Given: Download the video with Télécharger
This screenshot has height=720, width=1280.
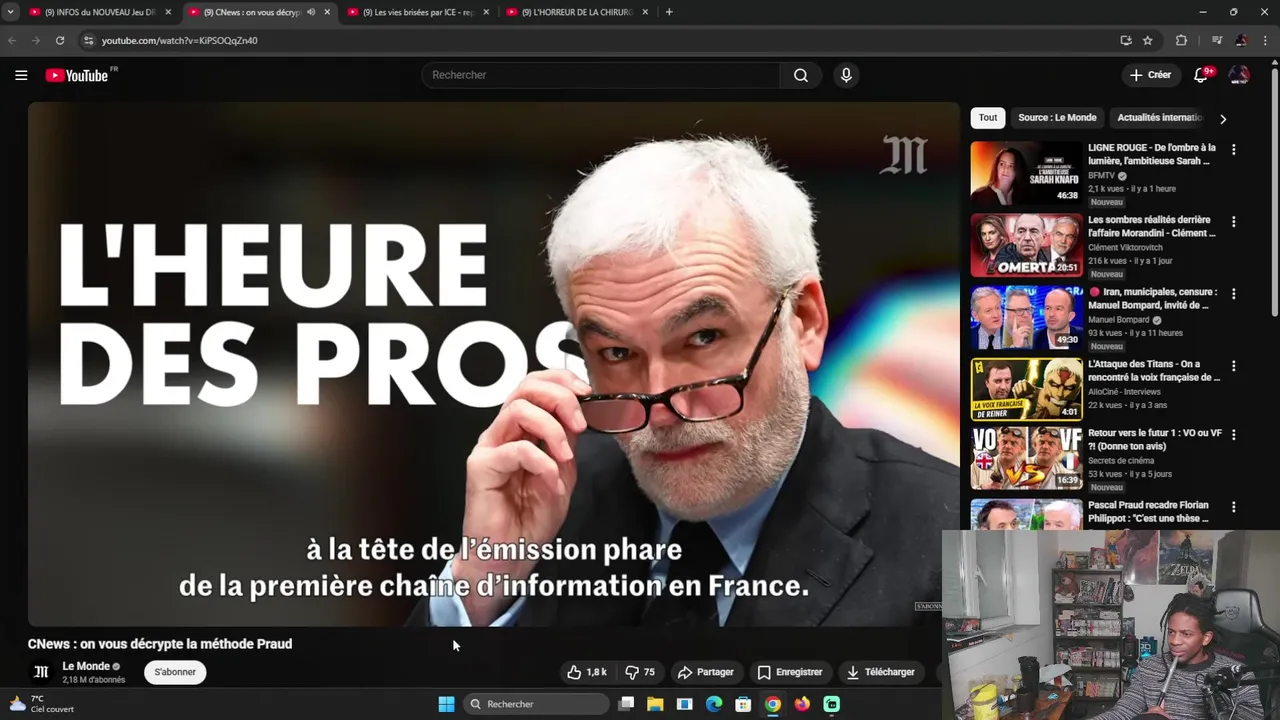Looking at the screenshot, I should pos(881,672).
